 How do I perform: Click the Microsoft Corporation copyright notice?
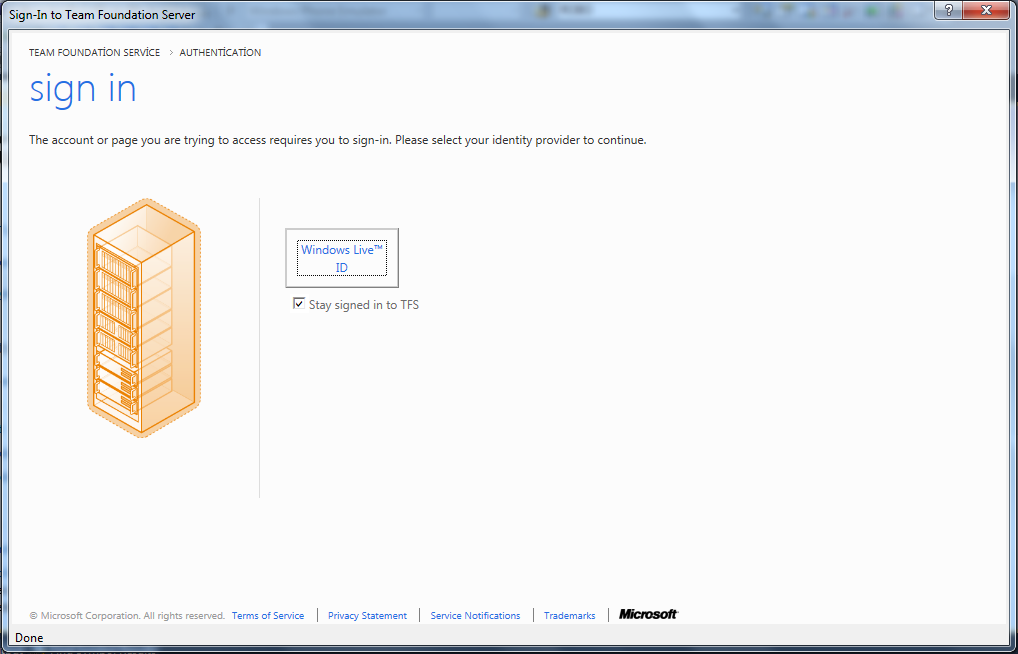click(127, 616)
